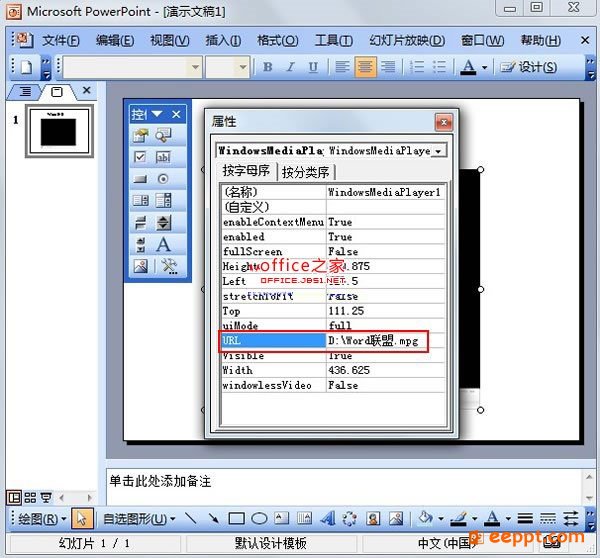Screen dimensions: 600x558
Task: Click the View Code icon in toolbox
Action: (x=163, y=135)
